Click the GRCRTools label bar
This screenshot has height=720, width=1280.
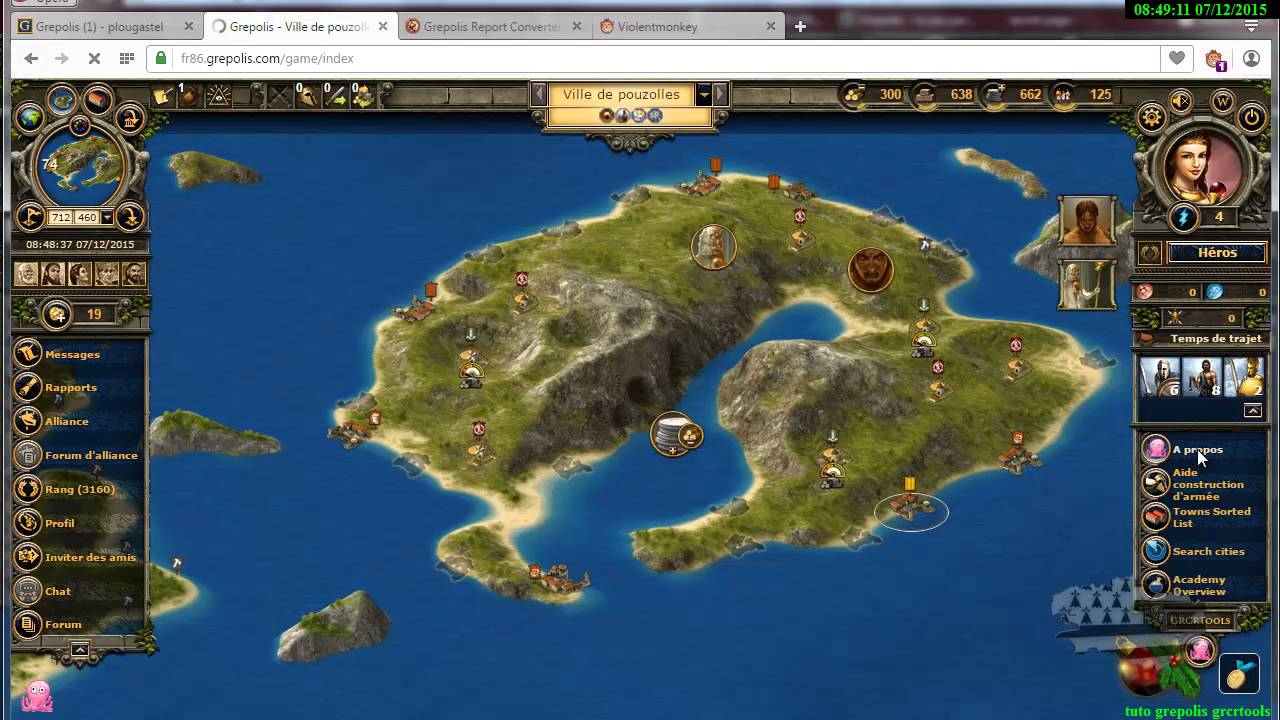tap(1200, 620)
